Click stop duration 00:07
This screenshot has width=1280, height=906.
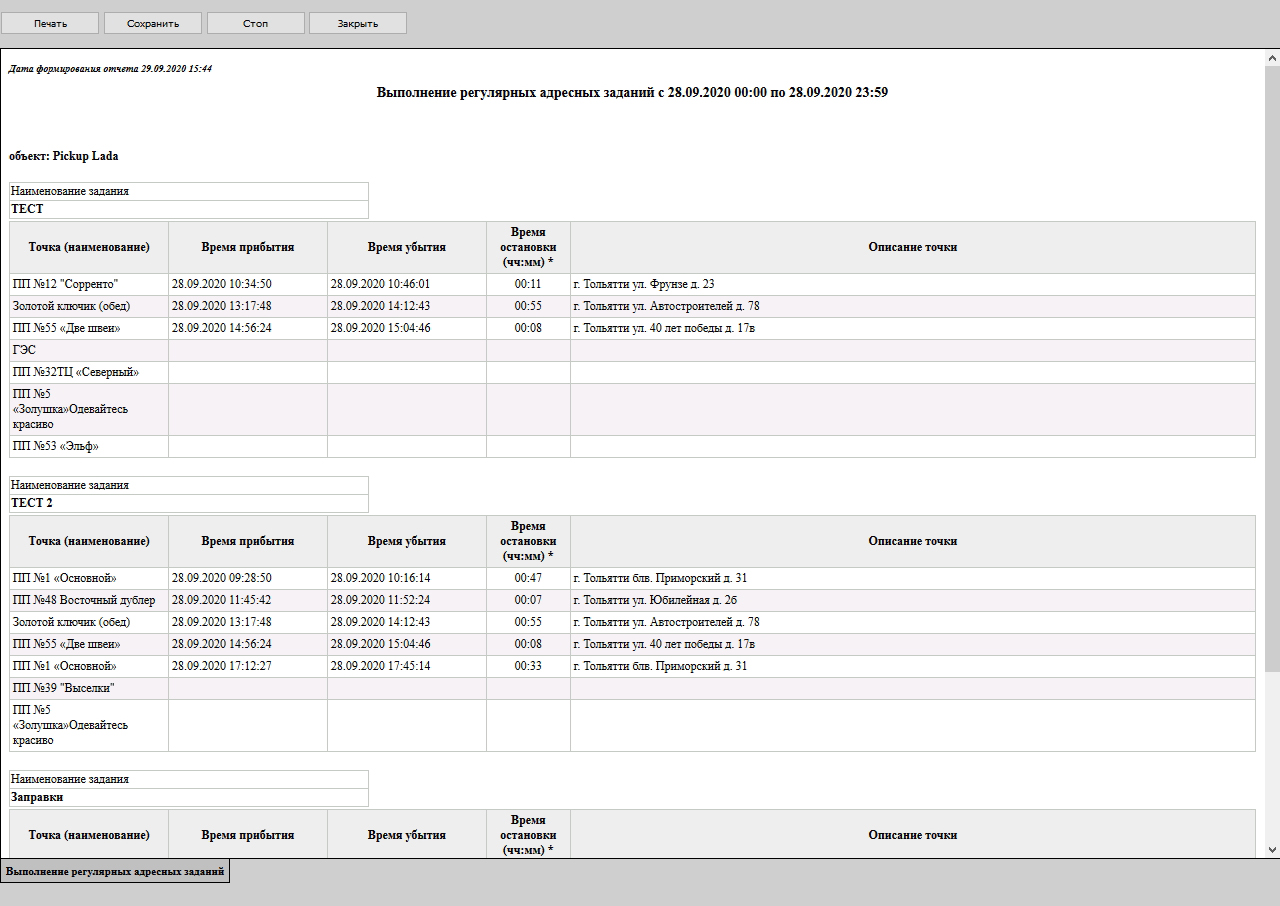(528, 600)
